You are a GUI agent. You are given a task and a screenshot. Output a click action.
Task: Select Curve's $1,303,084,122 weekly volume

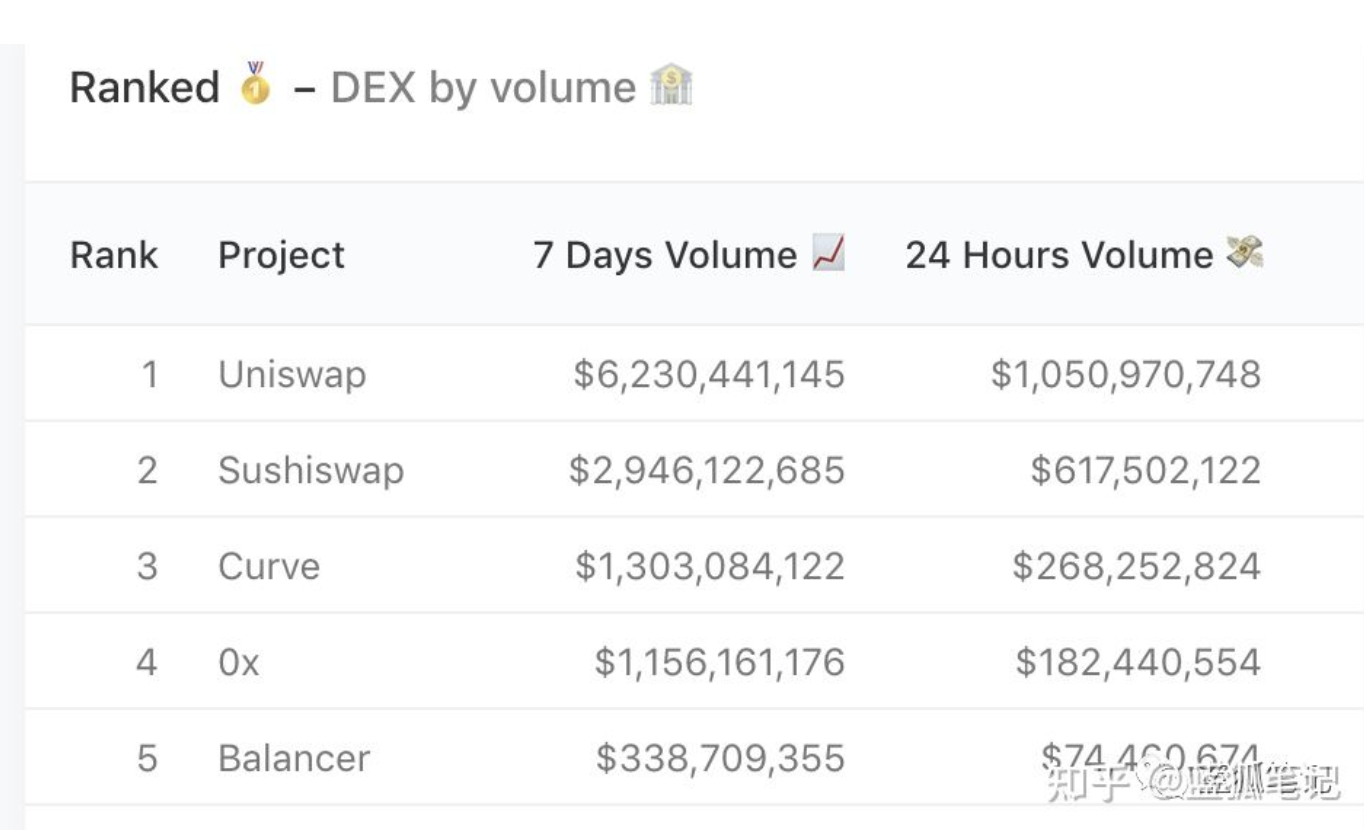point(710,567)
